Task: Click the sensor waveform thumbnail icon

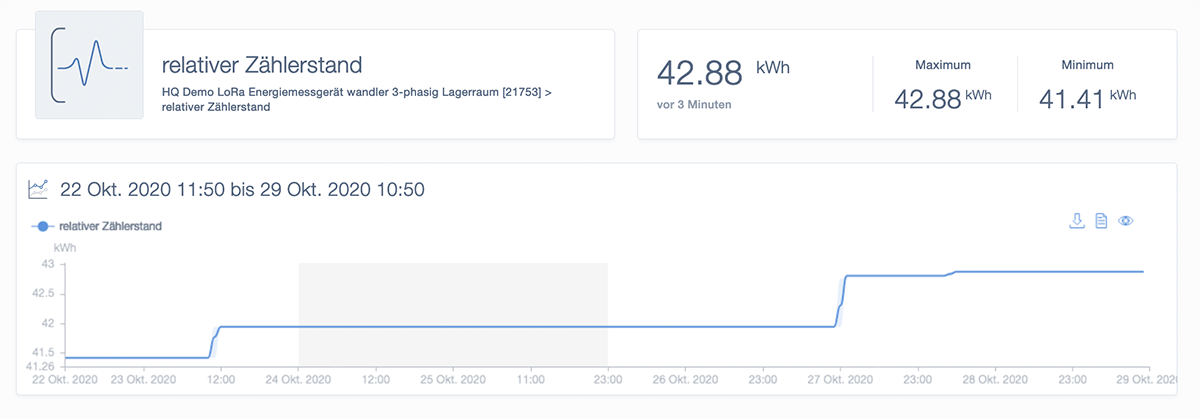Action: [x=89, y=65]
